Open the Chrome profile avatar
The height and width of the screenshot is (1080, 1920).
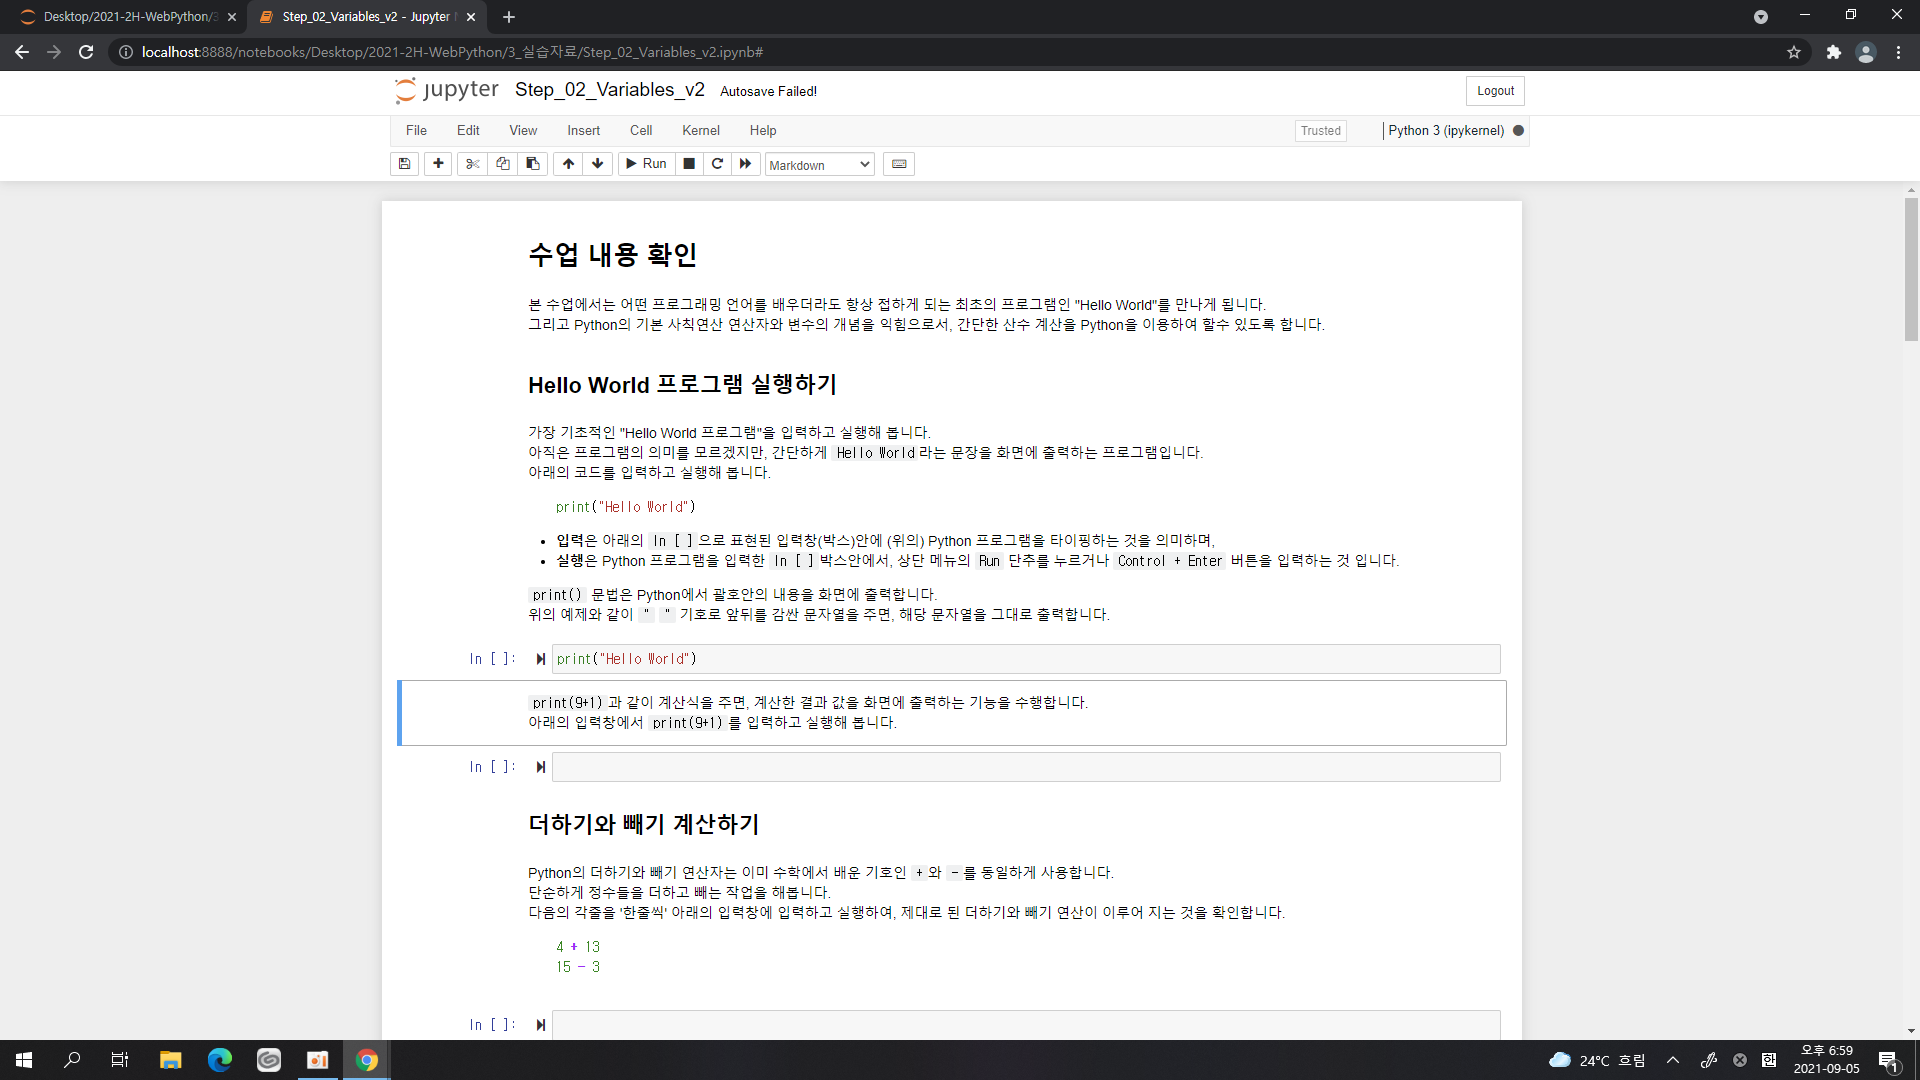1865,52
